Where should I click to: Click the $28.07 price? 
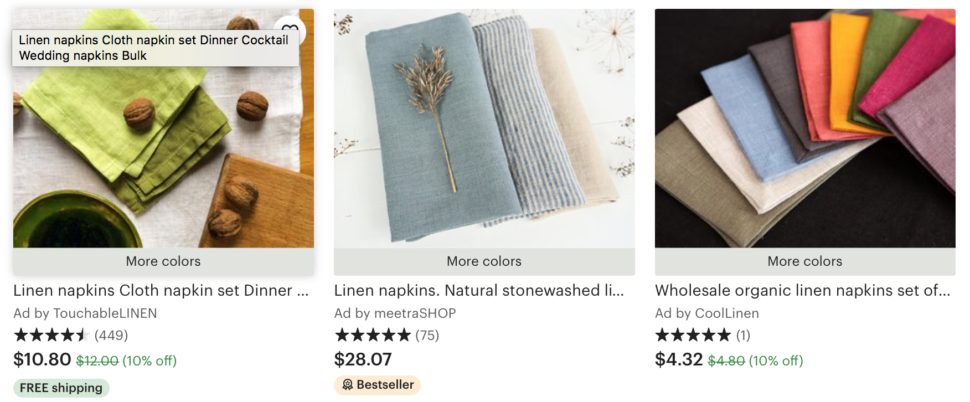363,359
